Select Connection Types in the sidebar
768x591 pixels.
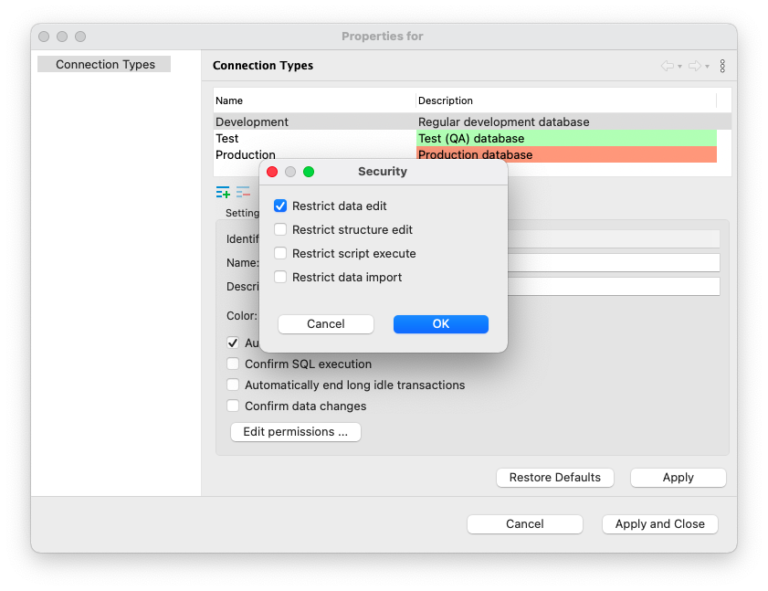pos(105,64)
